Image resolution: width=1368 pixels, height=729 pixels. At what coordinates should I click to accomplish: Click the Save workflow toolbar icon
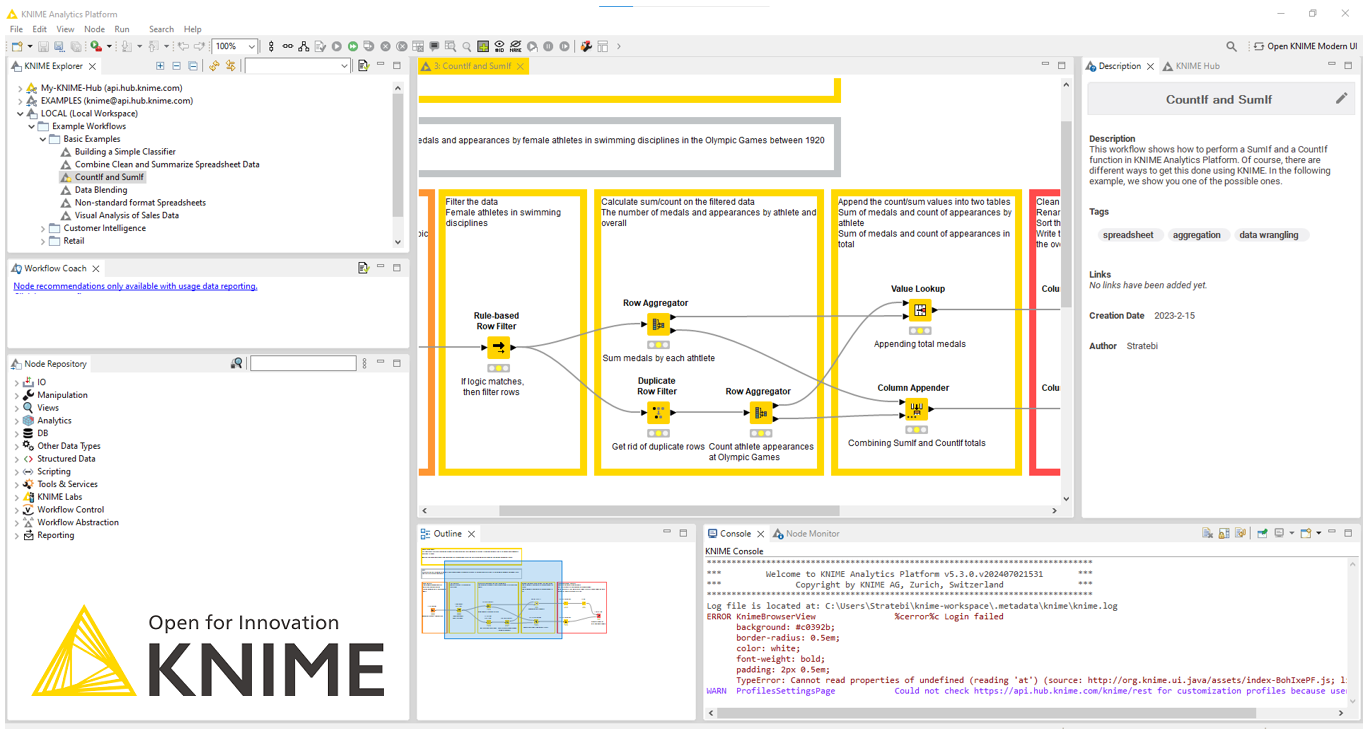[x=43, y=46]
